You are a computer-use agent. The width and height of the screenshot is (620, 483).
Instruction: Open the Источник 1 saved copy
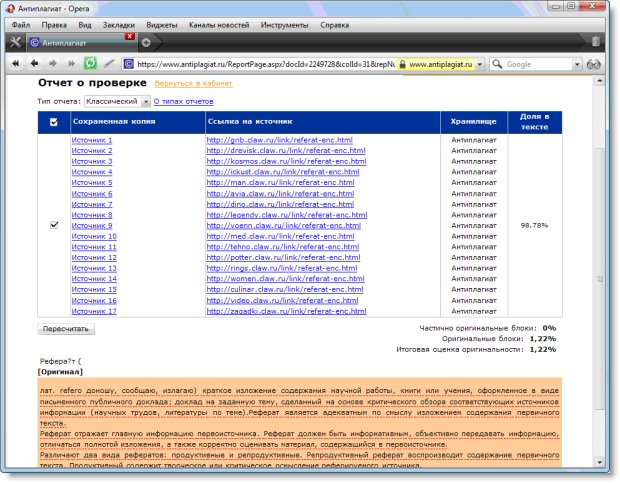tap(92, 140)
